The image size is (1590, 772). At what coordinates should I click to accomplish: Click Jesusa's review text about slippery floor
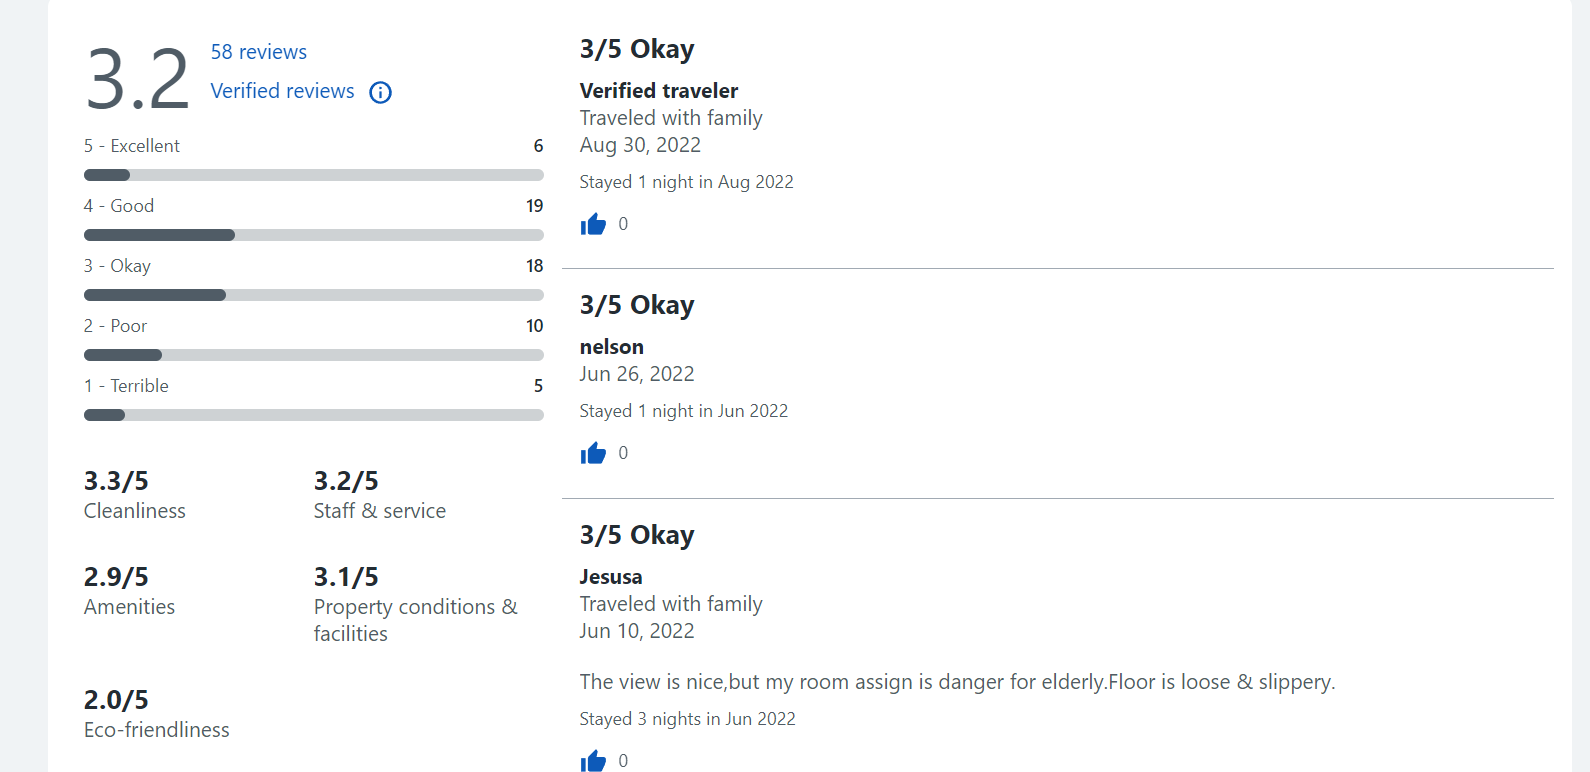pyautogui.click(x=957, y=682)
